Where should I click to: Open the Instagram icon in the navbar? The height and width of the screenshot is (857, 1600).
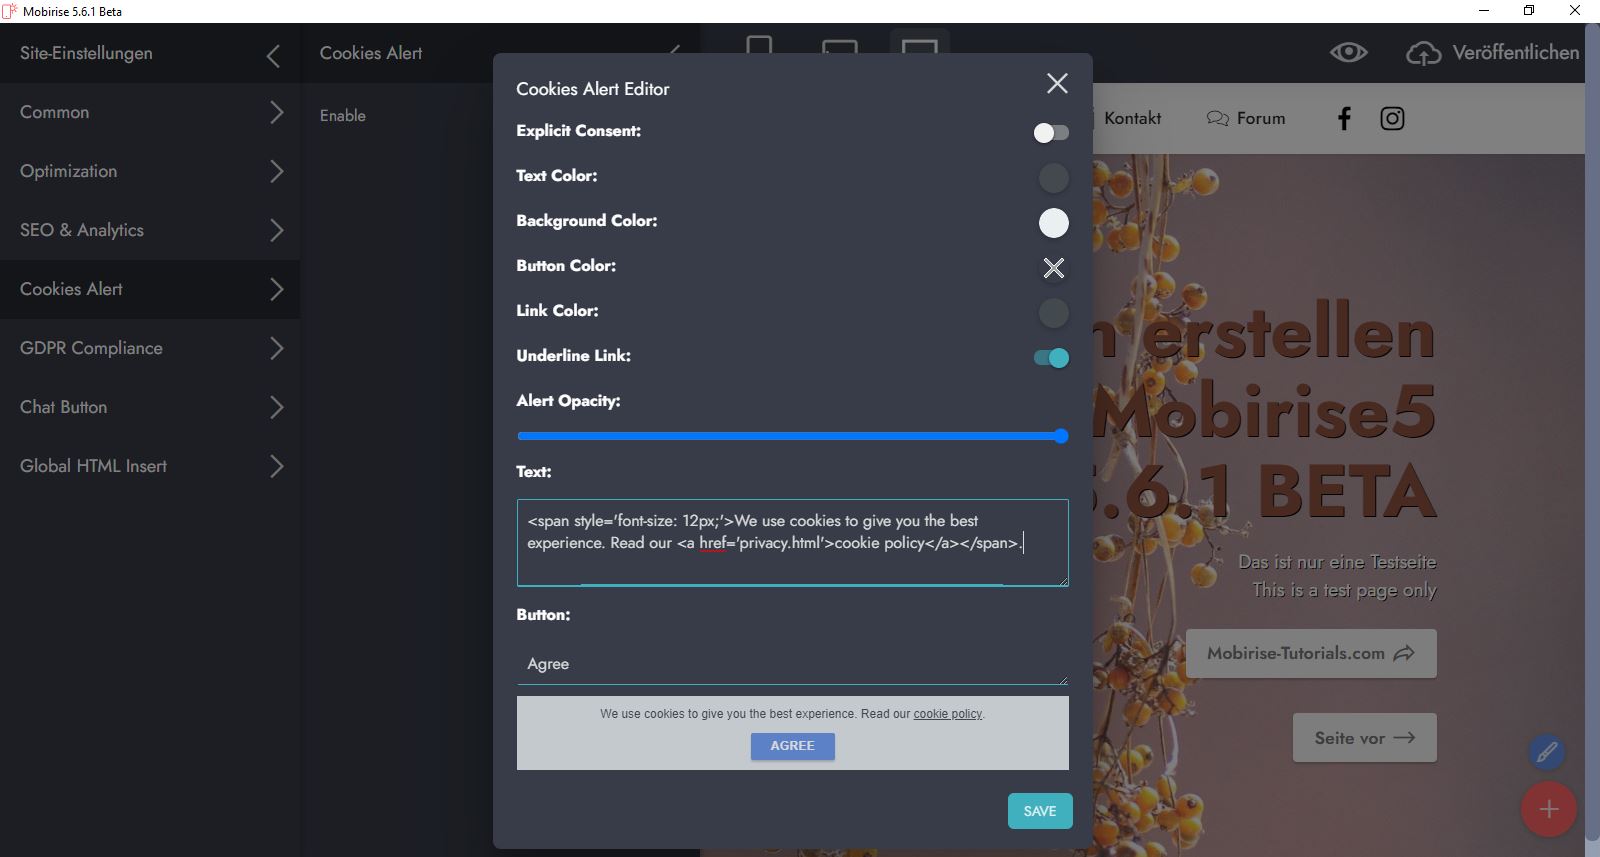click(x=1392, y=118)
